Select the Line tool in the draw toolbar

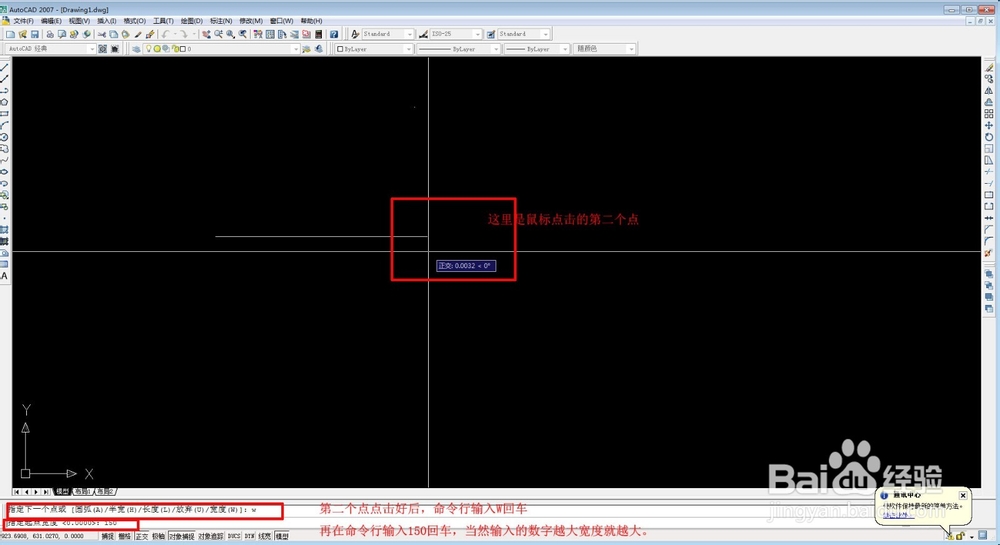(x=4, y=67)
